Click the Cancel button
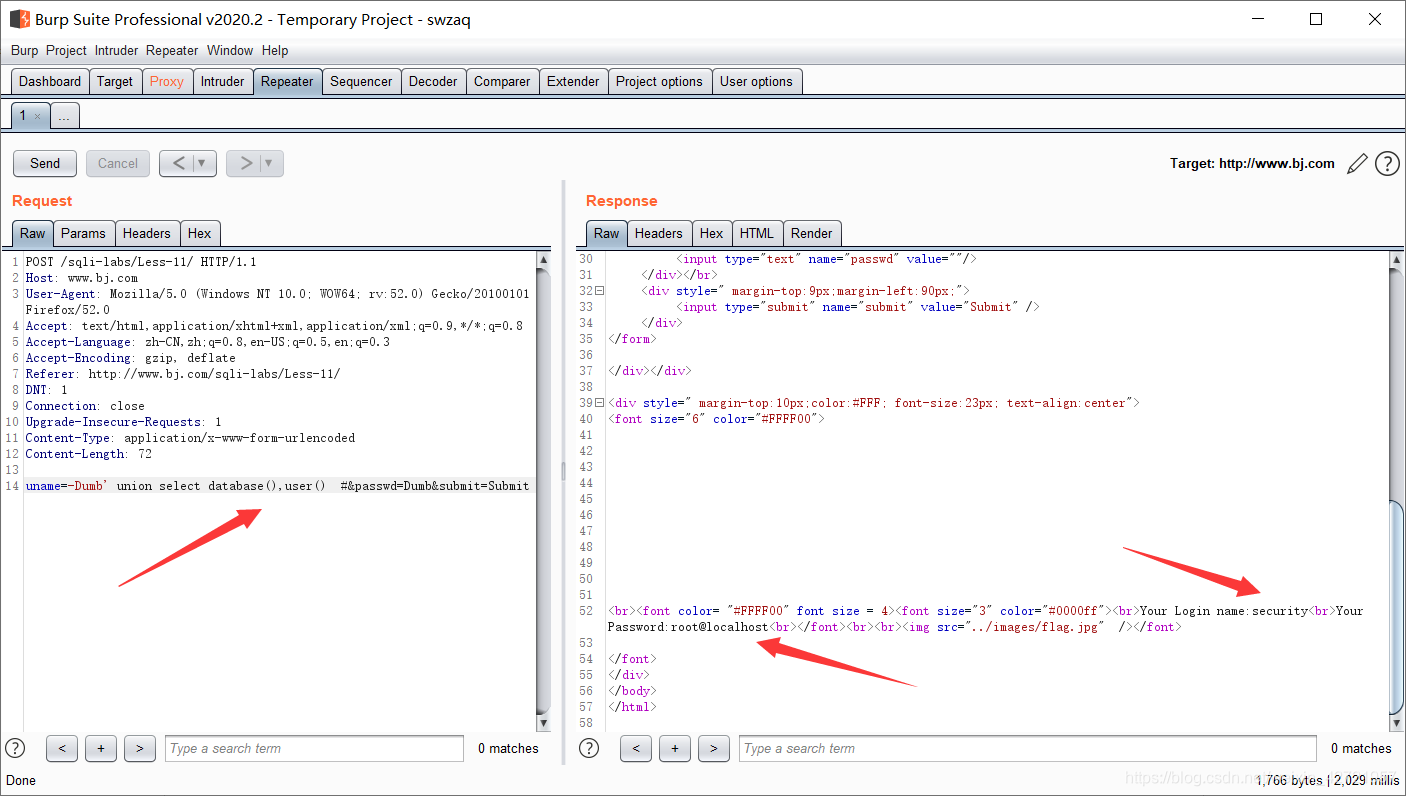 pyautogui.click(x=118, y=163)
